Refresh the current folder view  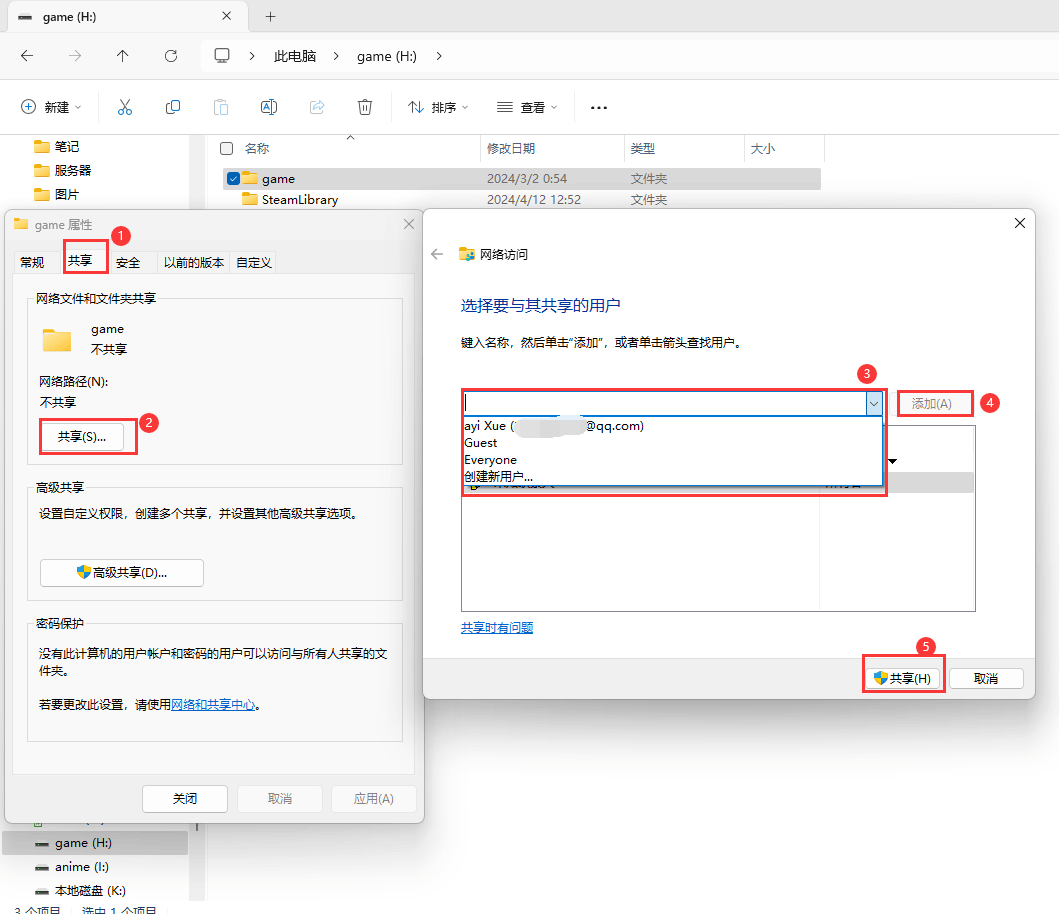pyautogui.click(x=171, y=55)
